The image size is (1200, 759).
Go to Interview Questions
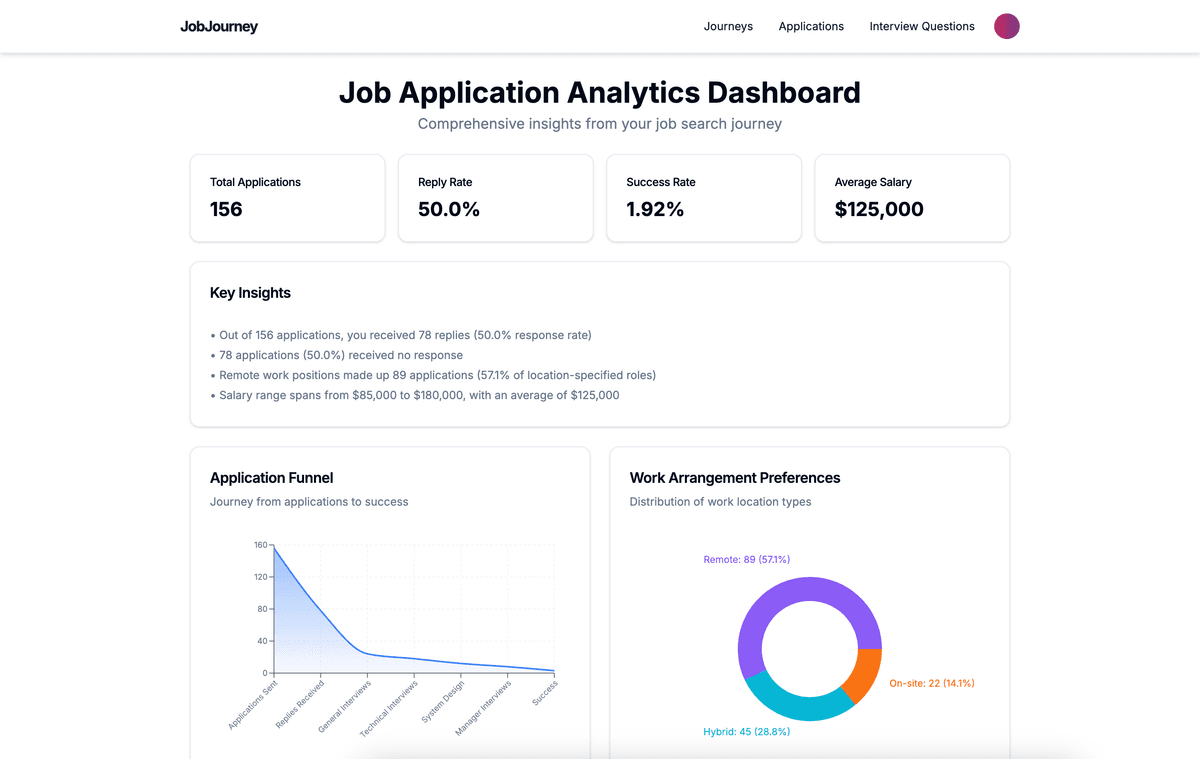pyautogui.click(x=921, y=26)
